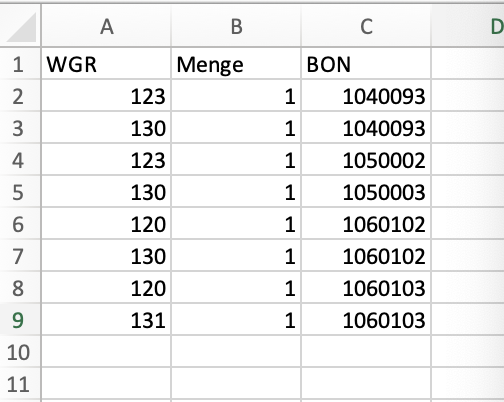Select cell A6 containing 120
The image size is (504, 402).
pyautogui.click(x=106, y=224)
